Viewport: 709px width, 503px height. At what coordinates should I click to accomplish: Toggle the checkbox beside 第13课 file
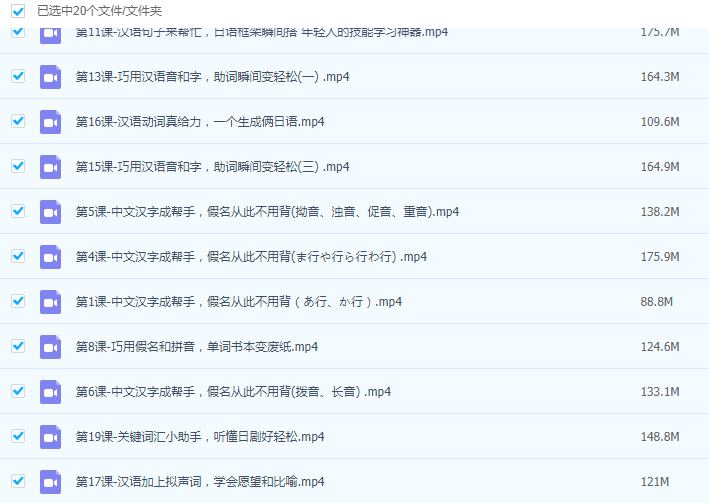tap(18, 76)
